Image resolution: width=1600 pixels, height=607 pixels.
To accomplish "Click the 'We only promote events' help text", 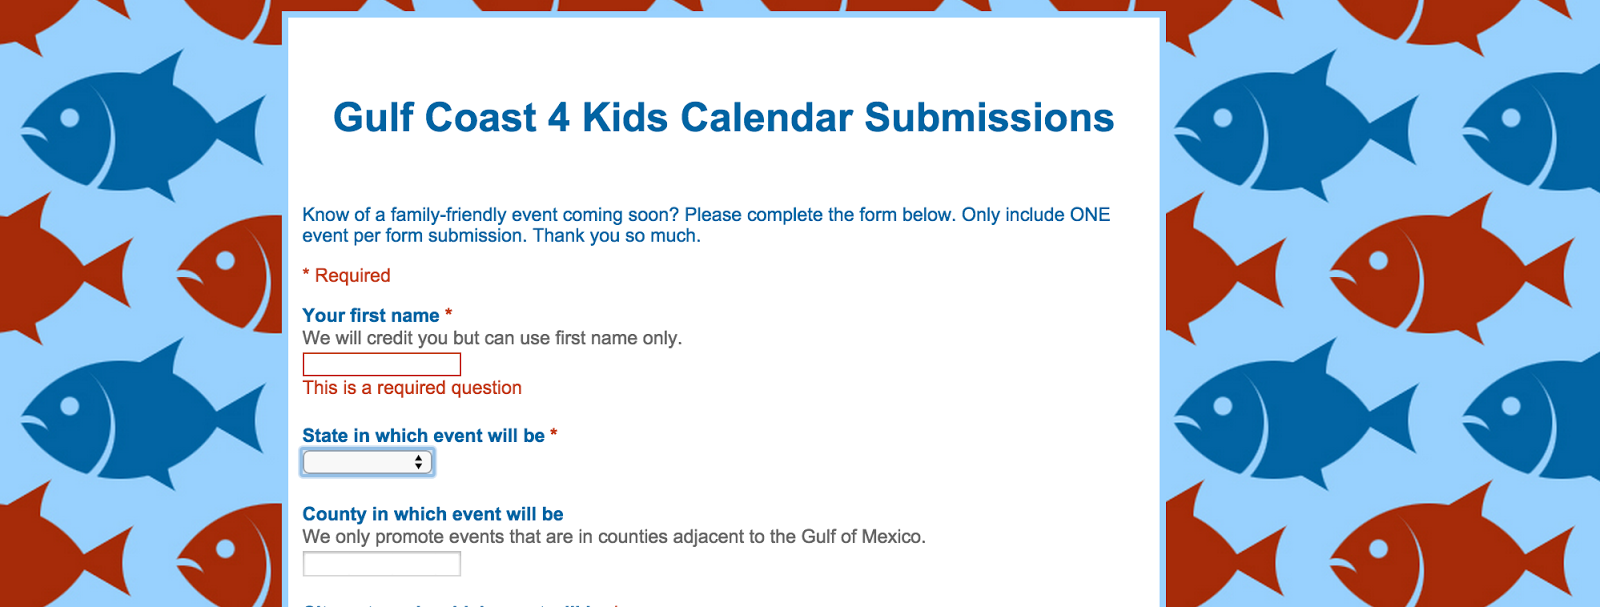I will coord(614,537).
